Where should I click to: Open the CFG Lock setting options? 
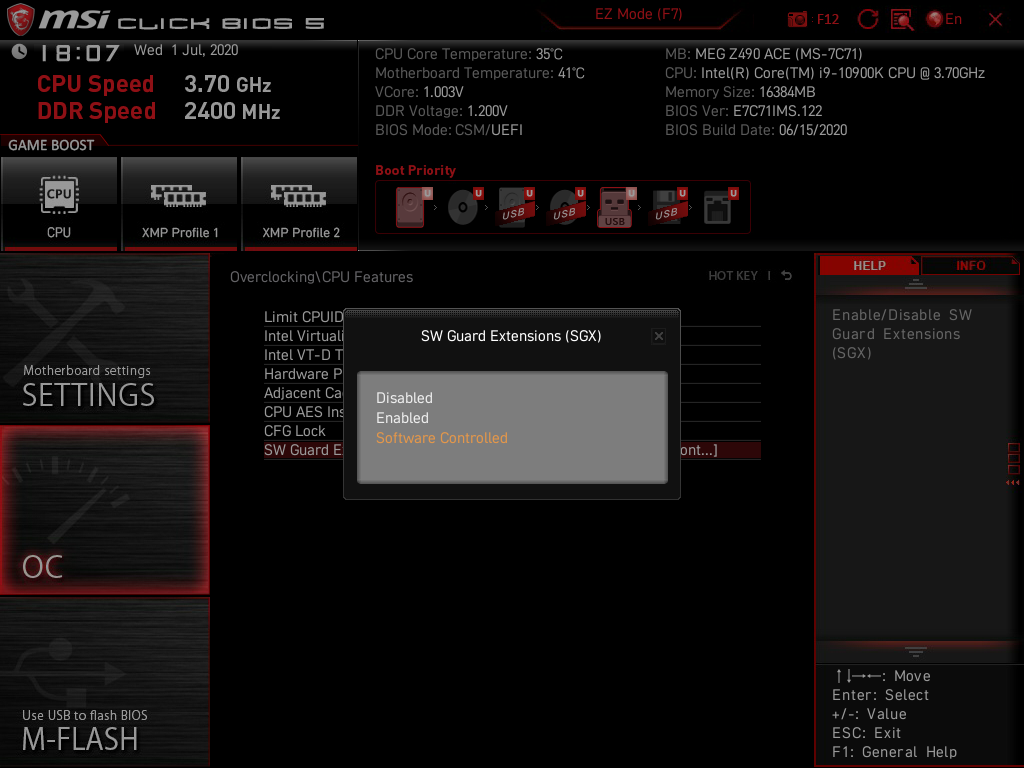click(x=299, y=431)
